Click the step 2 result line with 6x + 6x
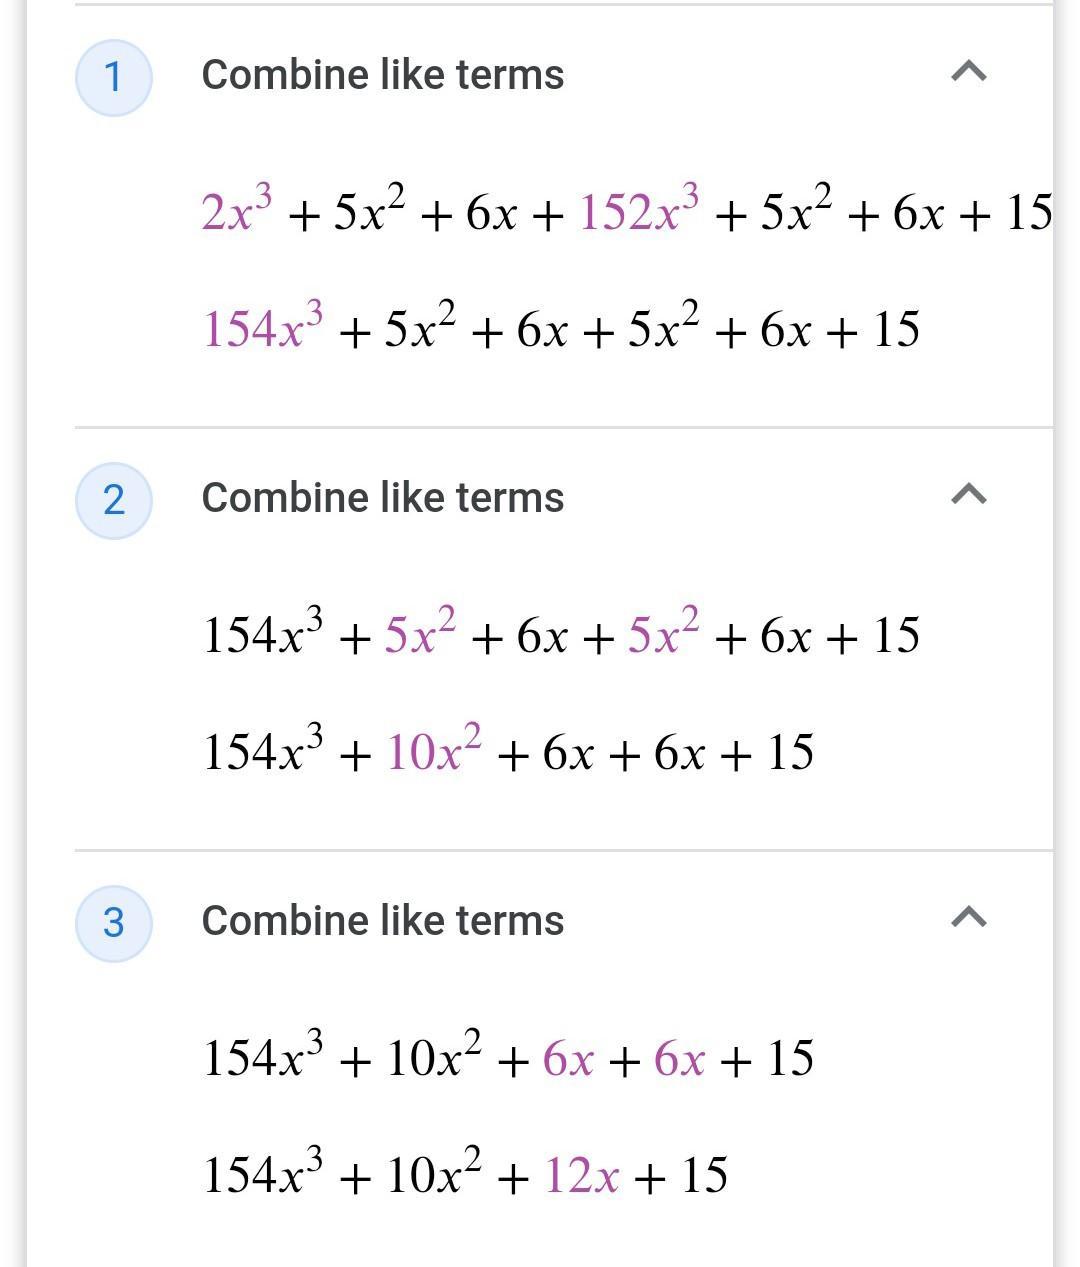This screenshot has height=1267, width=1080. pos(508,749)
